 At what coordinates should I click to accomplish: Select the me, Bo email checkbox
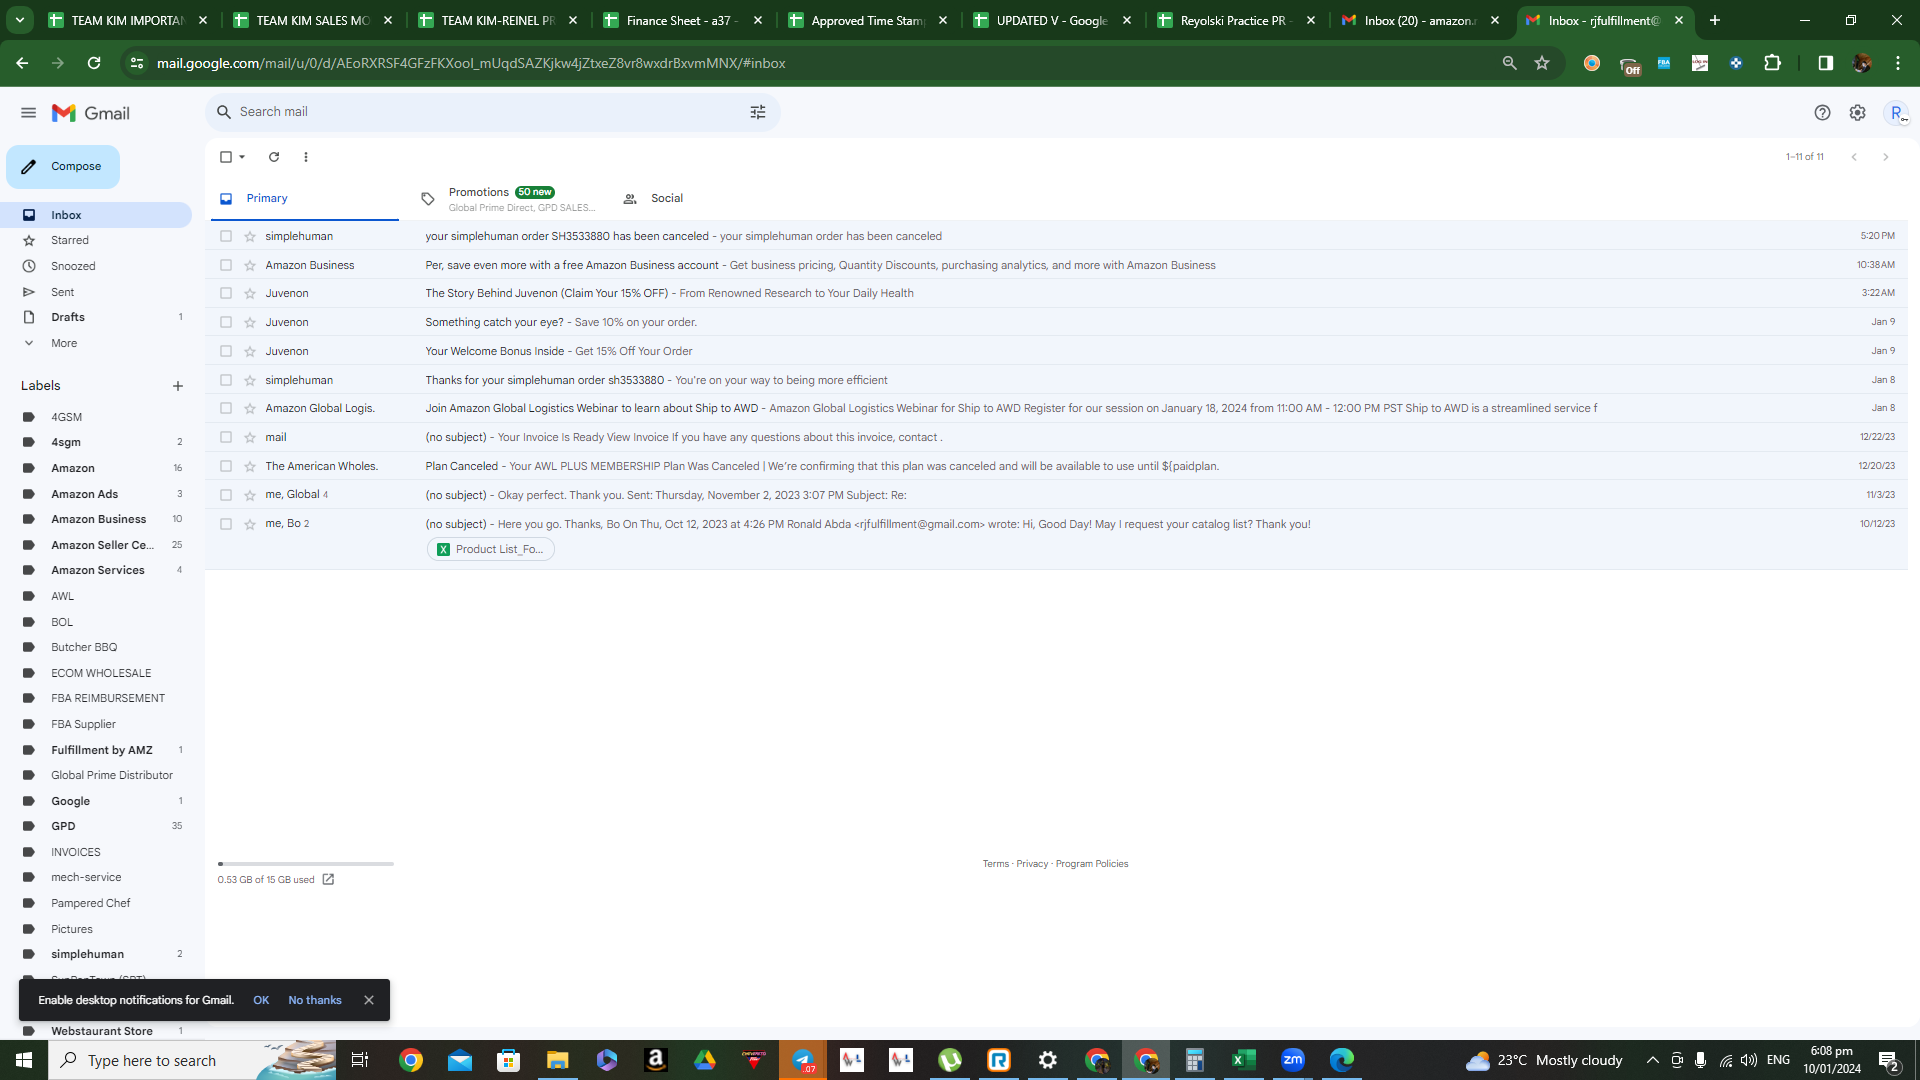226,524
